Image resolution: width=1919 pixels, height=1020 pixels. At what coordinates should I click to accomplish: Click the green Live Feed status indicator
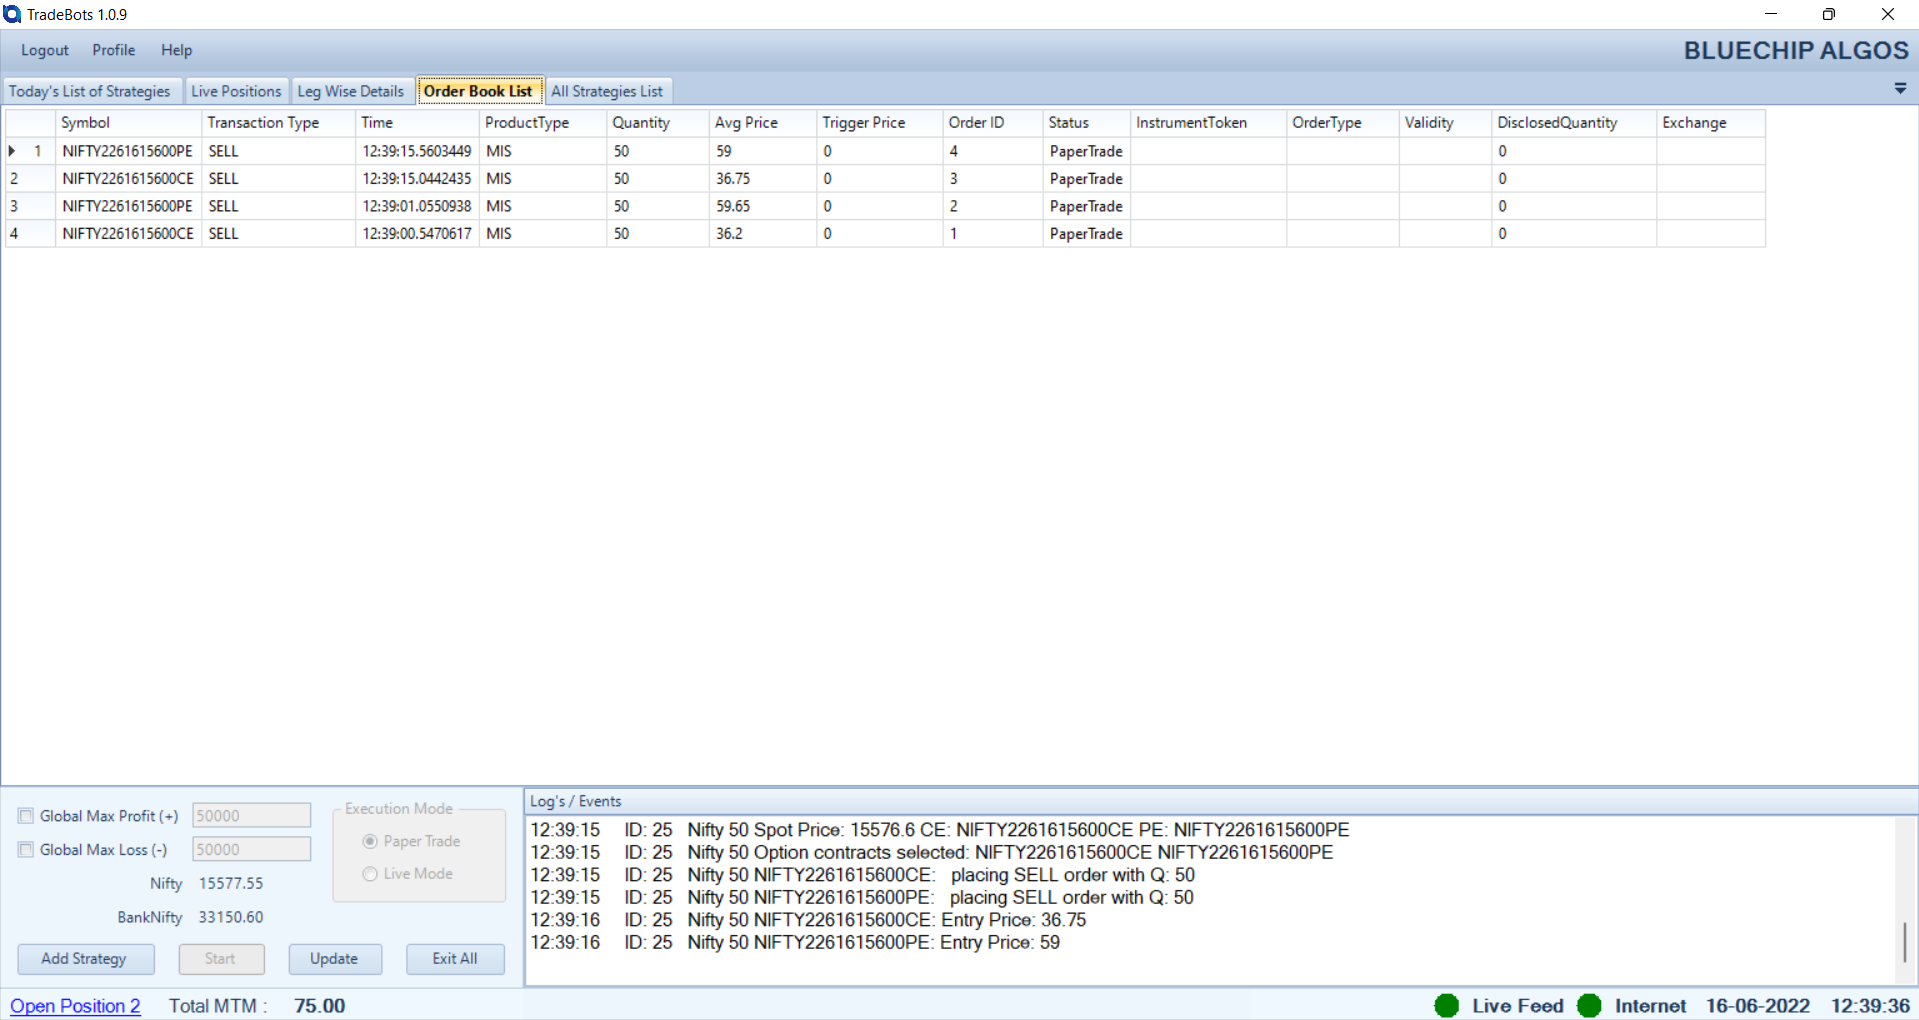pyautogui.click(x=1446, y=1005)
